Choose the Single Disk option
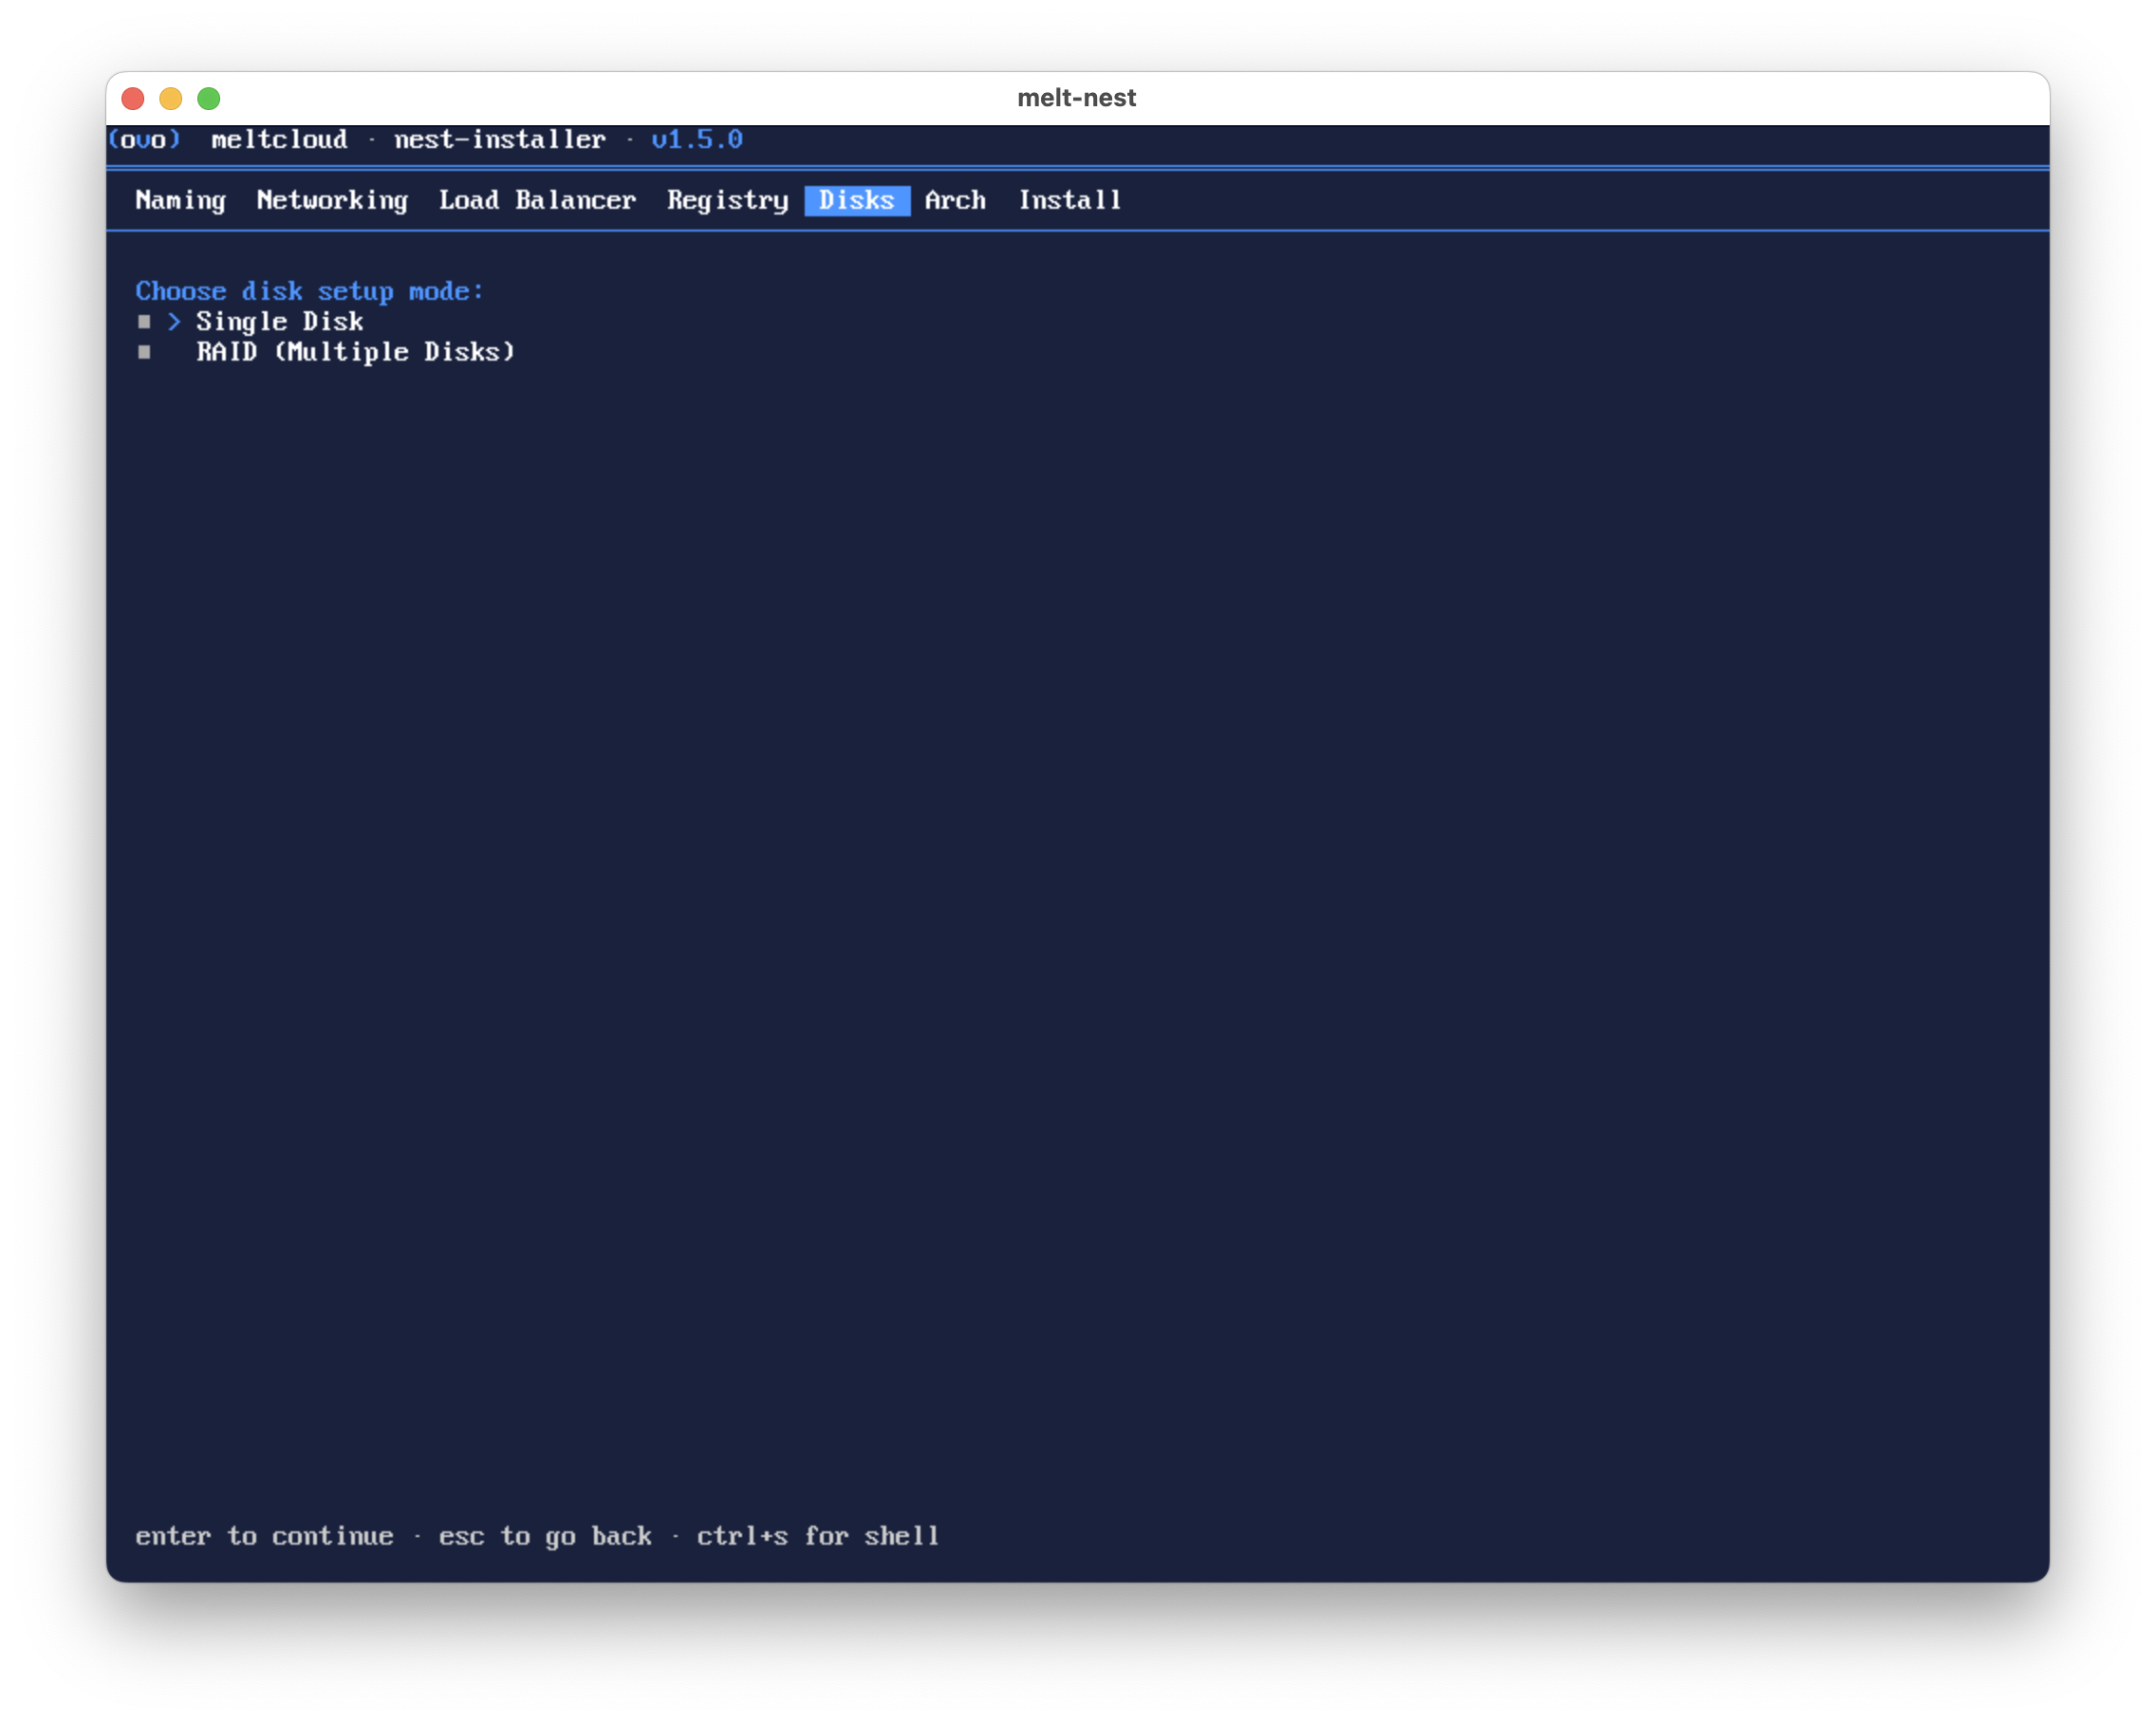Screen dimensions: 2156x1723 [280, 321]
